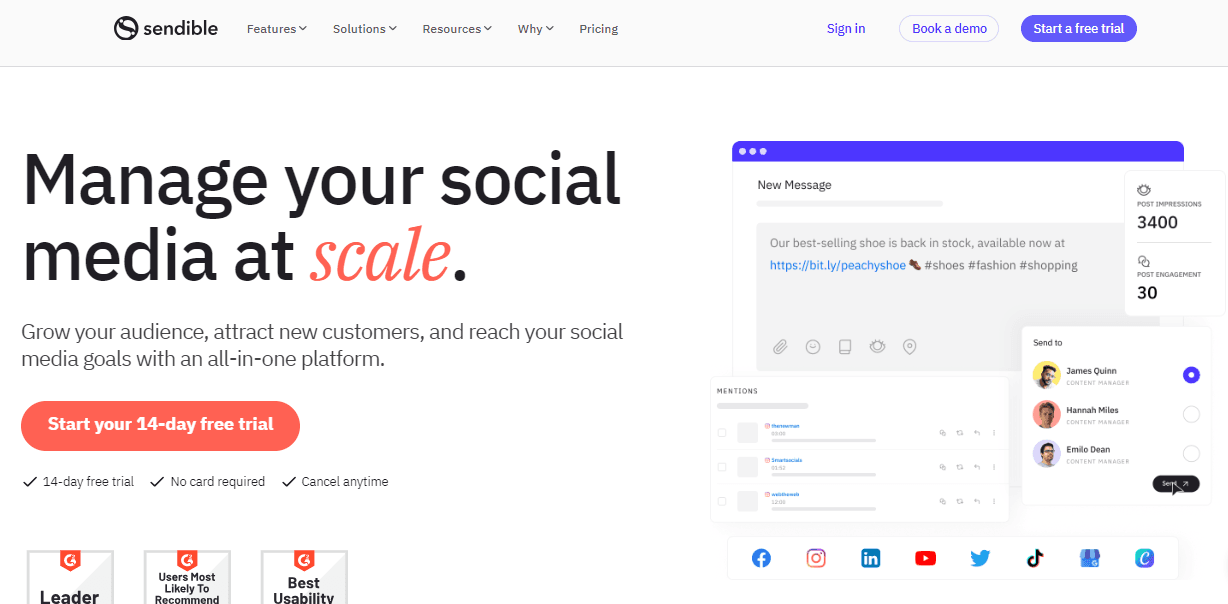Click the Sign in link
The height and width of the screenshot is (604, 1228).
tap(845, 28)
